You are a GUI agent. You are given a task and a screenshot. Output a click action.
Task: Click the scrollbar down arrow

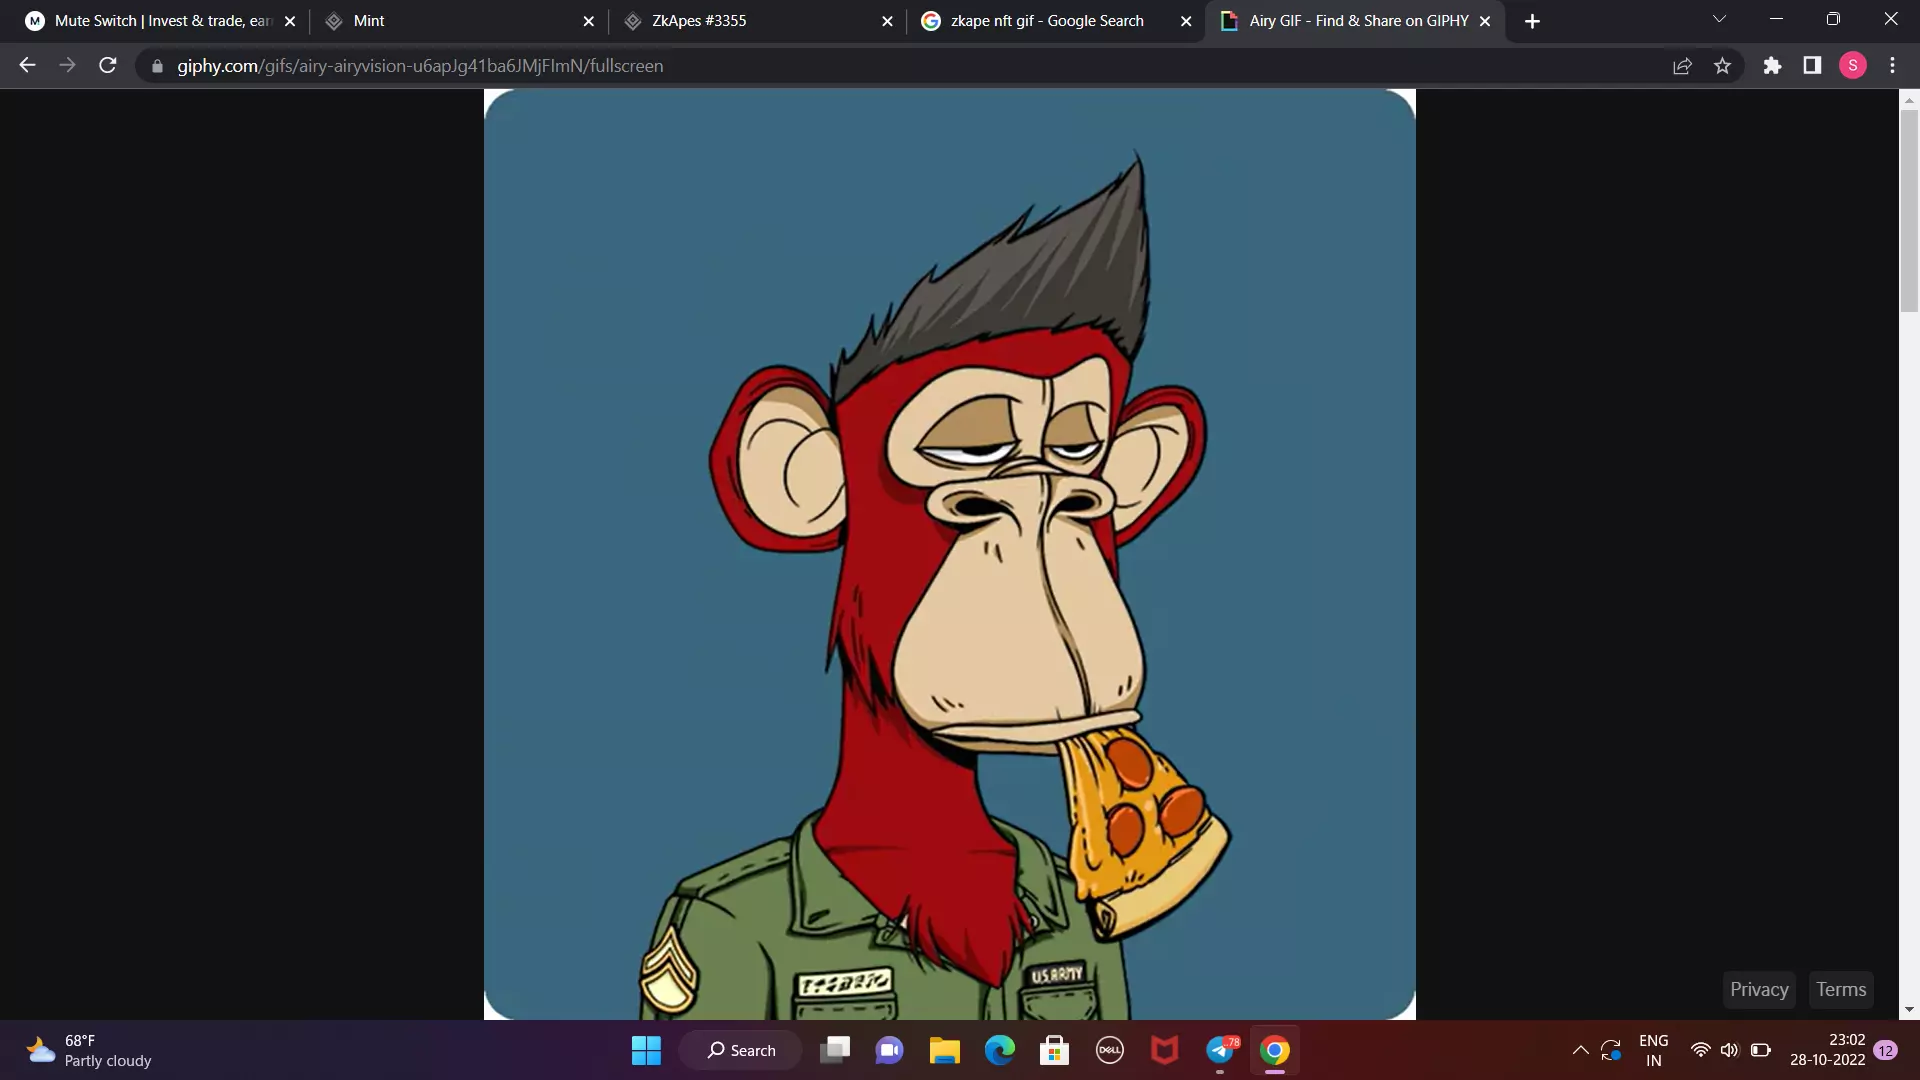1909,1010
